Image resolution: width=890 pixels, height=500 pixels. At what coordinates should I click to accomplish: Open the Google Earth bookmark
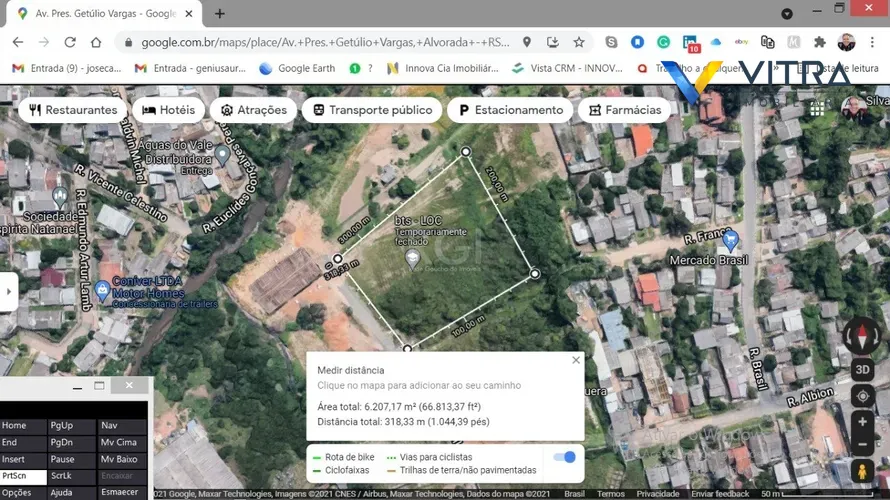coord(297,68)
